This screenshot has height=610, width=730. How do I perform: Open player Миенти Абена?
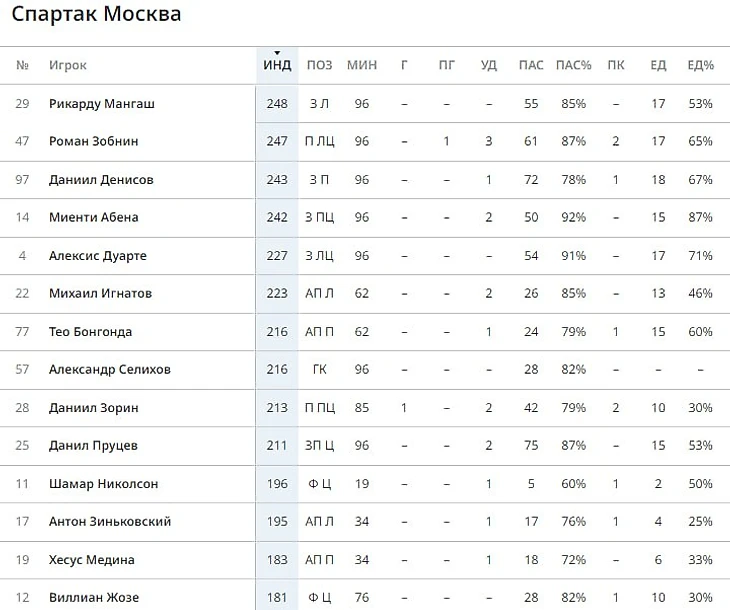tap(94, 217)
